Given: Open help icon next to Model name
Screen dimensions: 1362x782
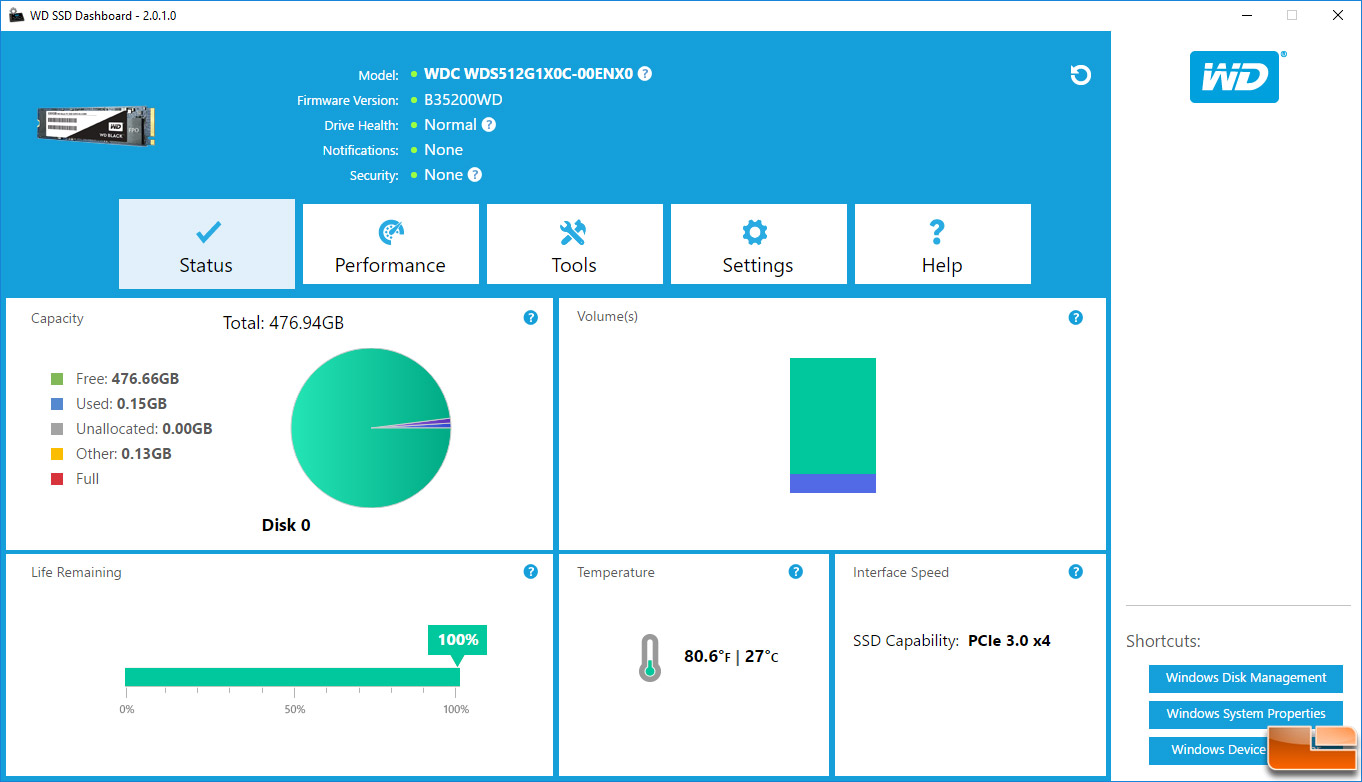Looking at the screenshot, I should (x=645, y=74).
